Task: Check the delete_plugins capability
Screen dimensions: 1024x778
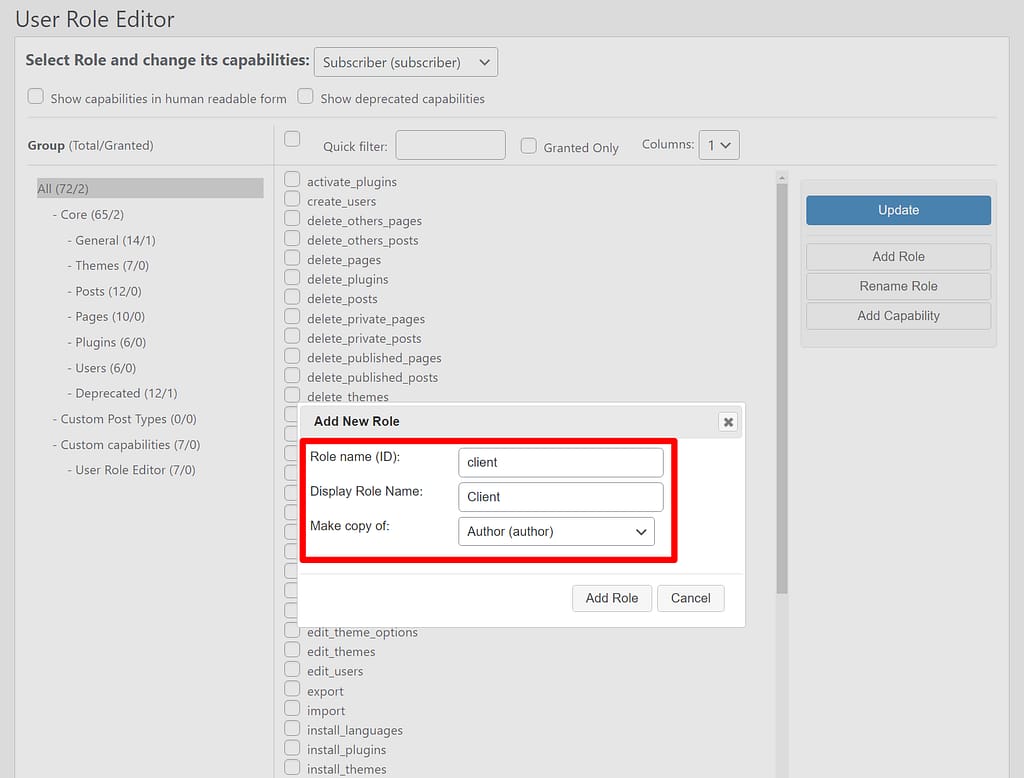Action: coord(292,278)
